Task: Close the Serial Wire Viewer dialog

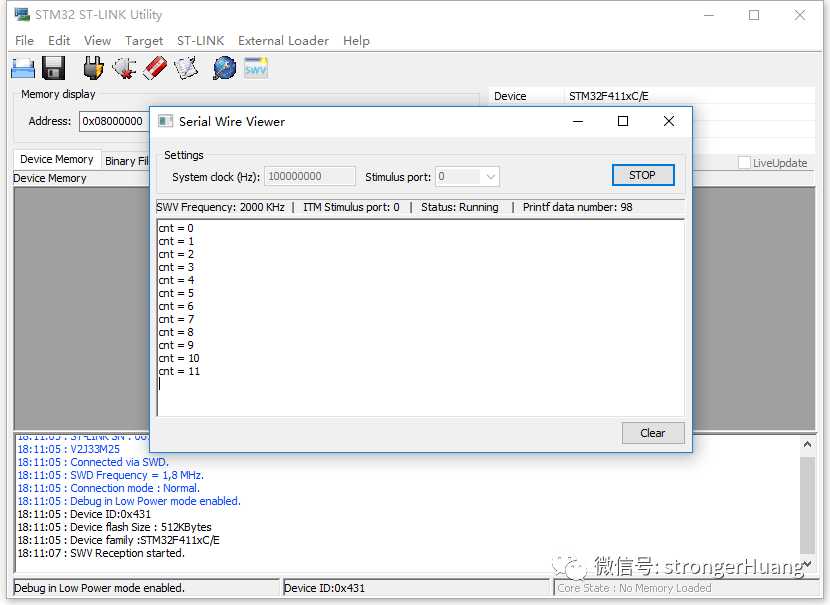Action: click(x=669, y=121)
